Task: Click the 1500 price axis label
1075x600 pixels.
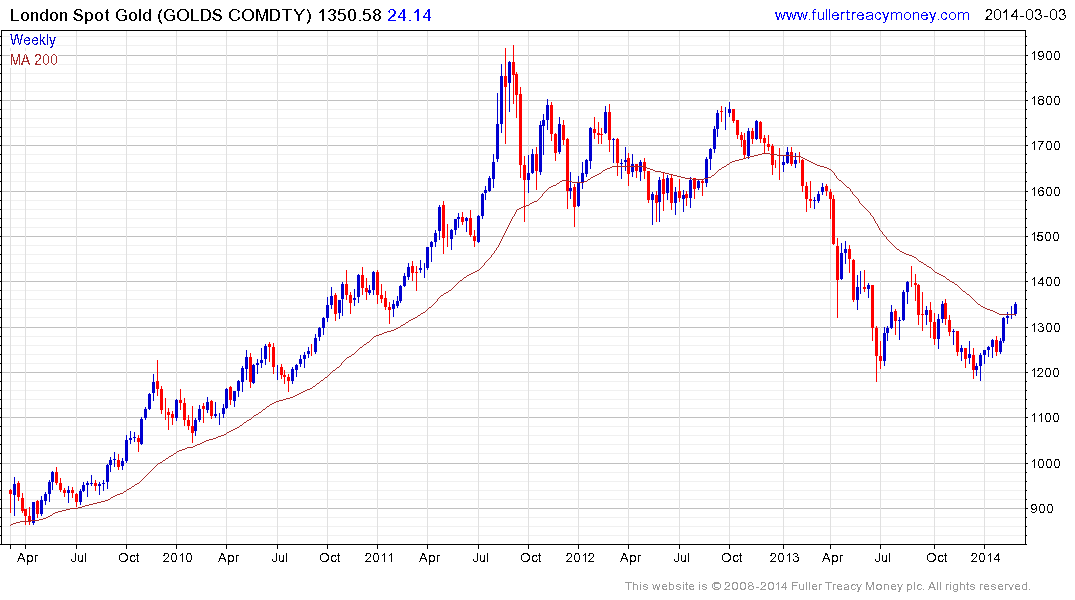Action: pos(1046,237)
